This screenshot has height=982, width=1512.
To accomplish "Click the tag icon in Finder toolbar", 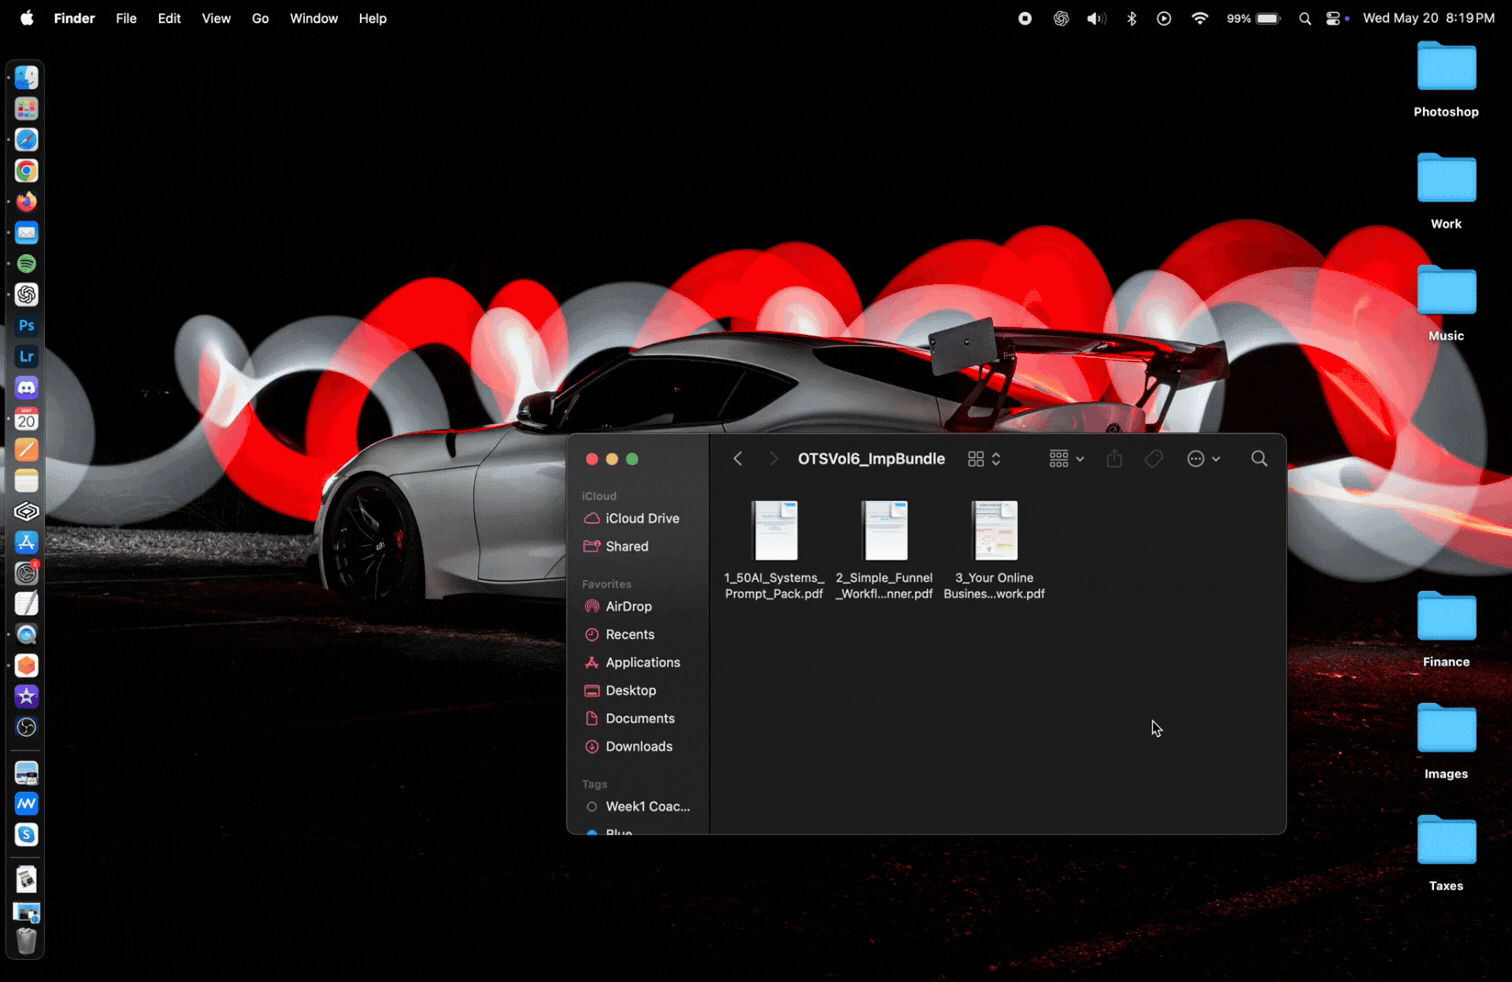I will click(1154, 459).
